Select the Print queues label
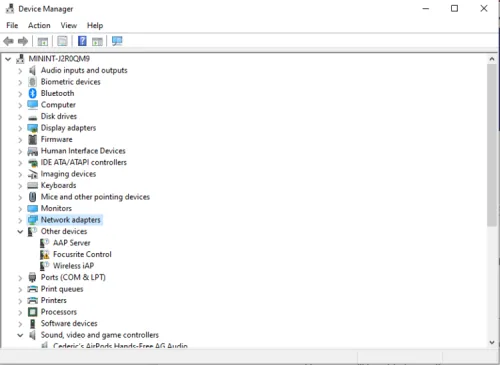Image resolution: width=500 pixels, height=365 pixels. pos(62,289)
